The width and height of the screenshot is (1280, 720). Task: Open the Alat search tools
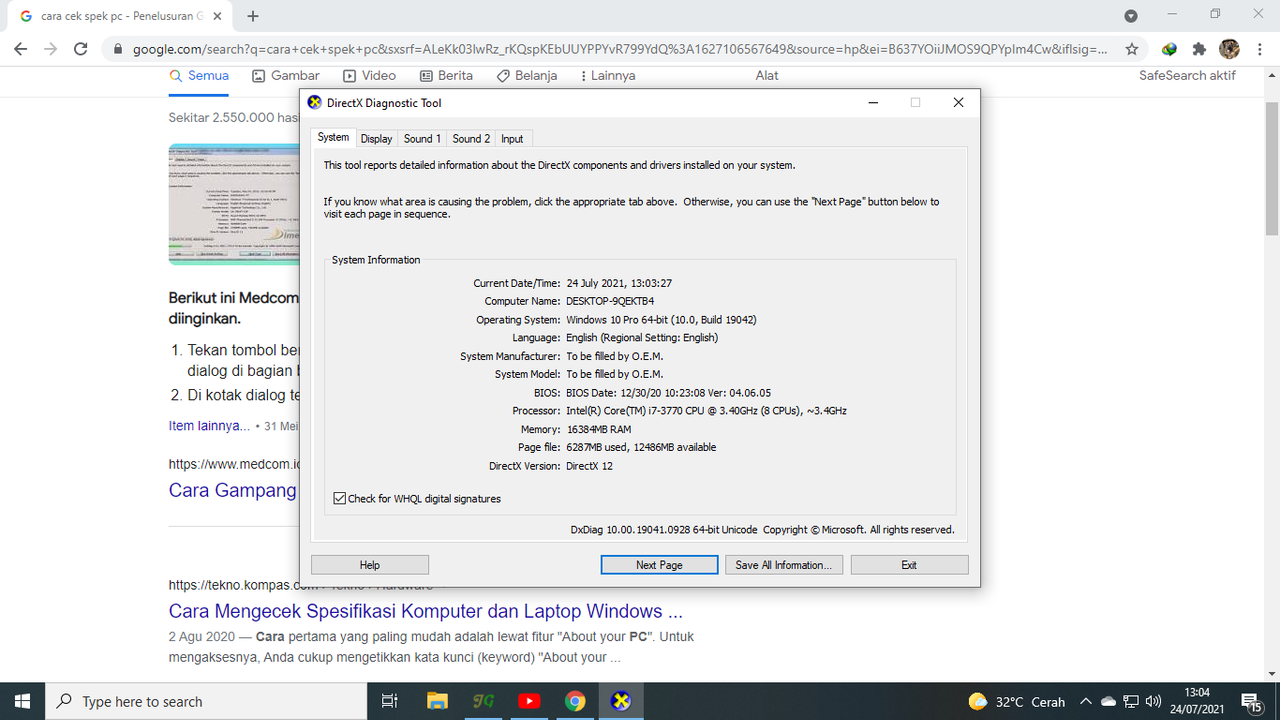click(767, 76)
